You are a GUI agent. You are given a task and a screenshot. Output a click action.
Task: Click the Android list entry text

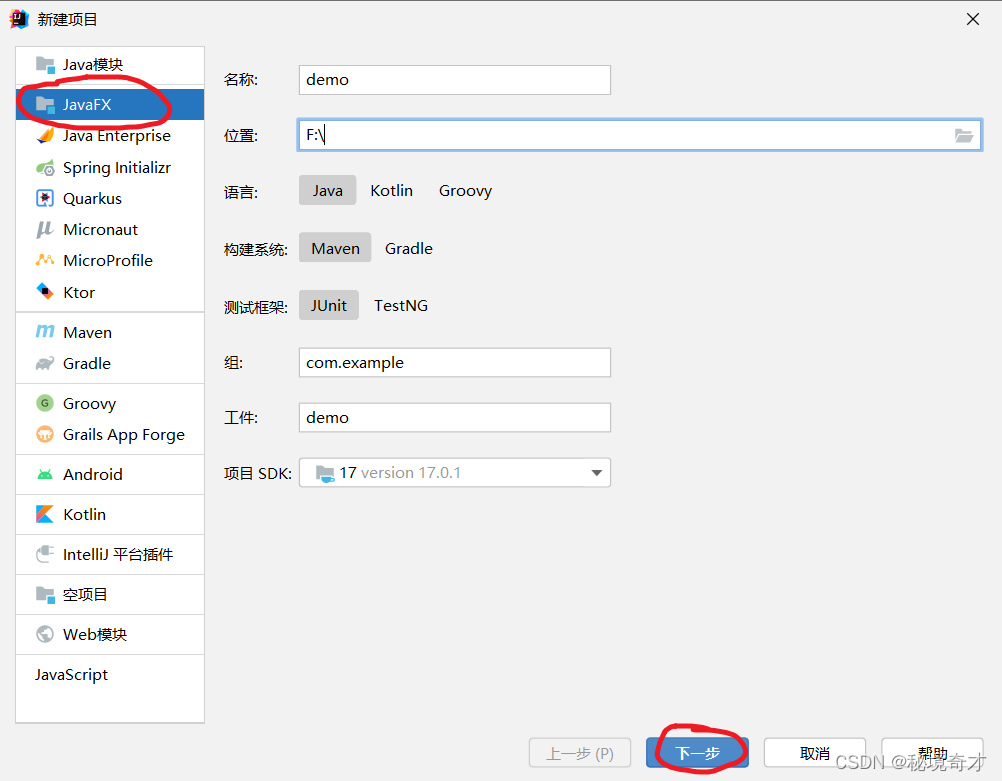point(93,474)
